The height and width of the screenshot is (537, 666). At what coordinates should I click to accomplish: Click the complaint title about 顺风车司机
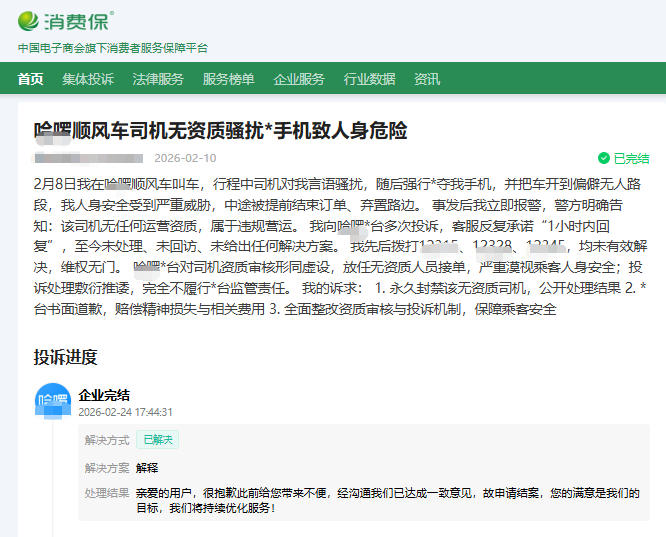[220, 131]
